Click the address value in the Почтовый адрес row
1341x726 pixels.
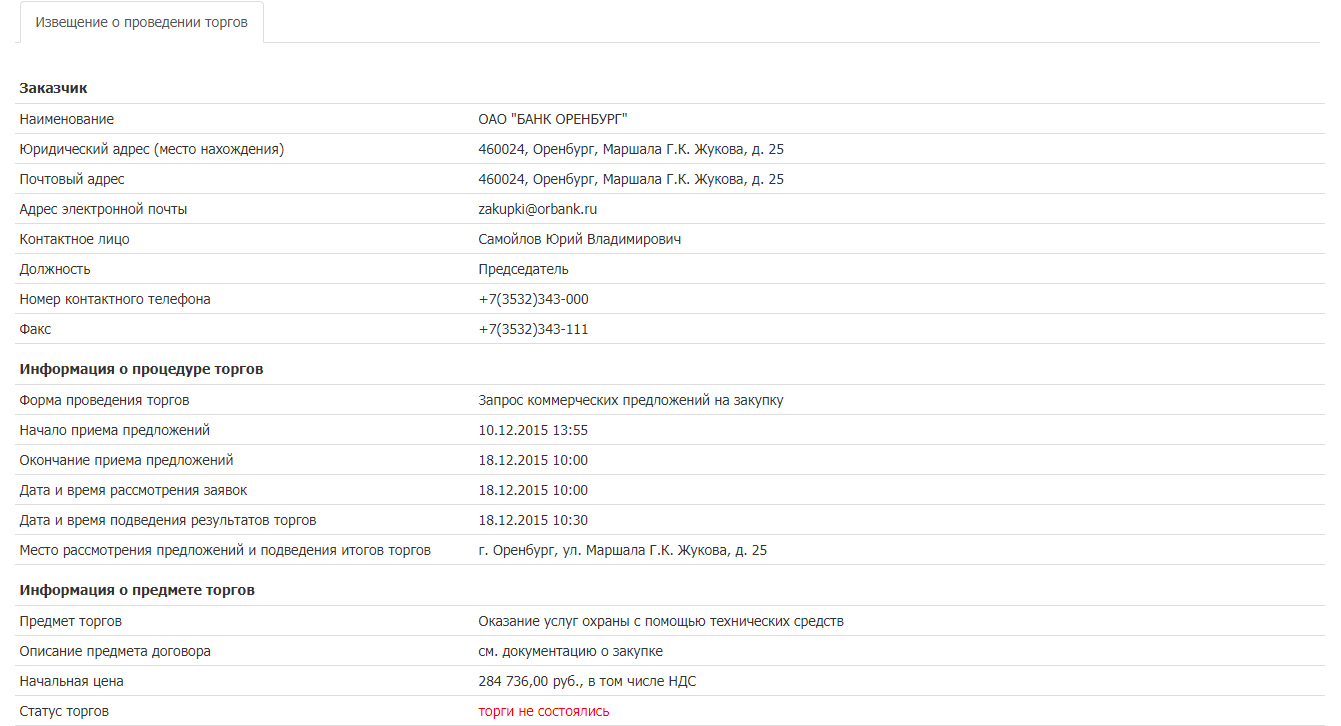click(631, 179)
